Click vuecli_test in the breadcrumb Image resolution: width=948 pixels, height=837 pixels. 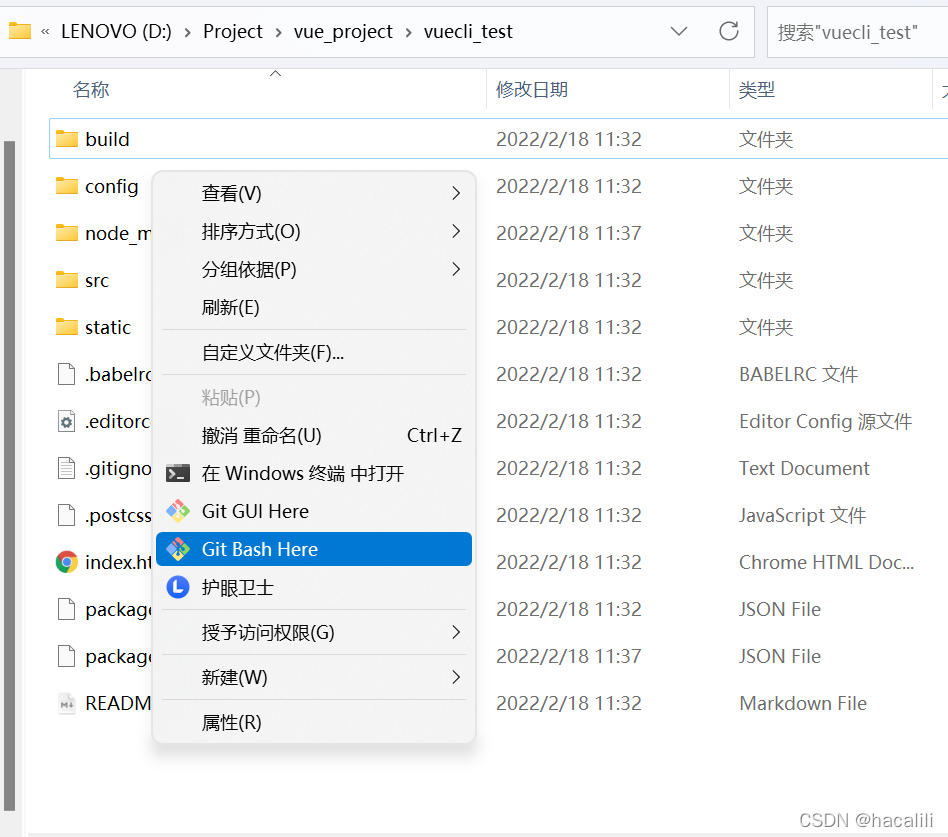tap(468, 31)
